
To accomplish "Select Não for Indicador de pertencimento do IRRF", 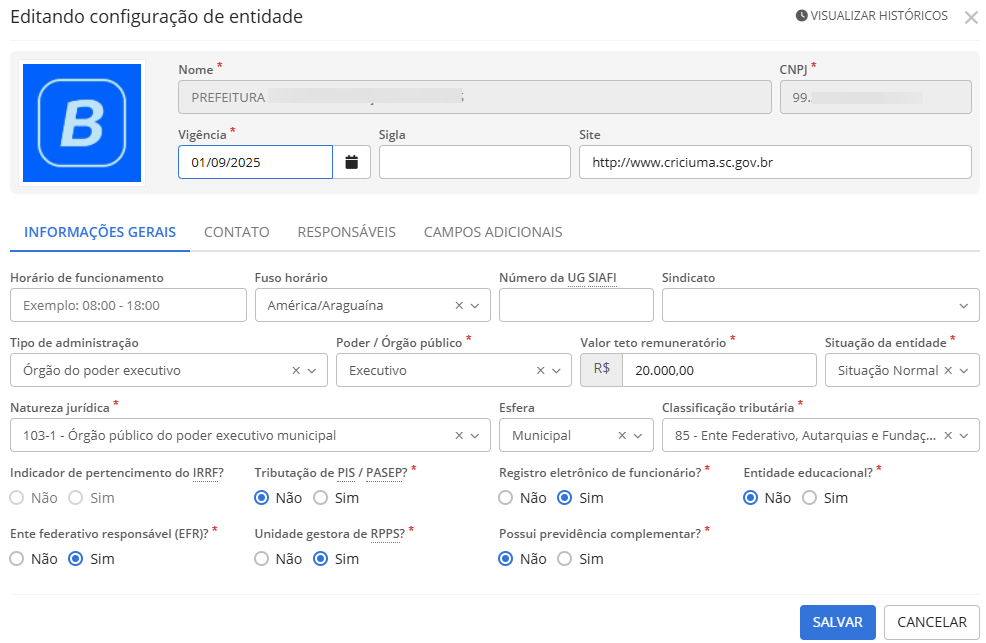I will click(17, 498).
